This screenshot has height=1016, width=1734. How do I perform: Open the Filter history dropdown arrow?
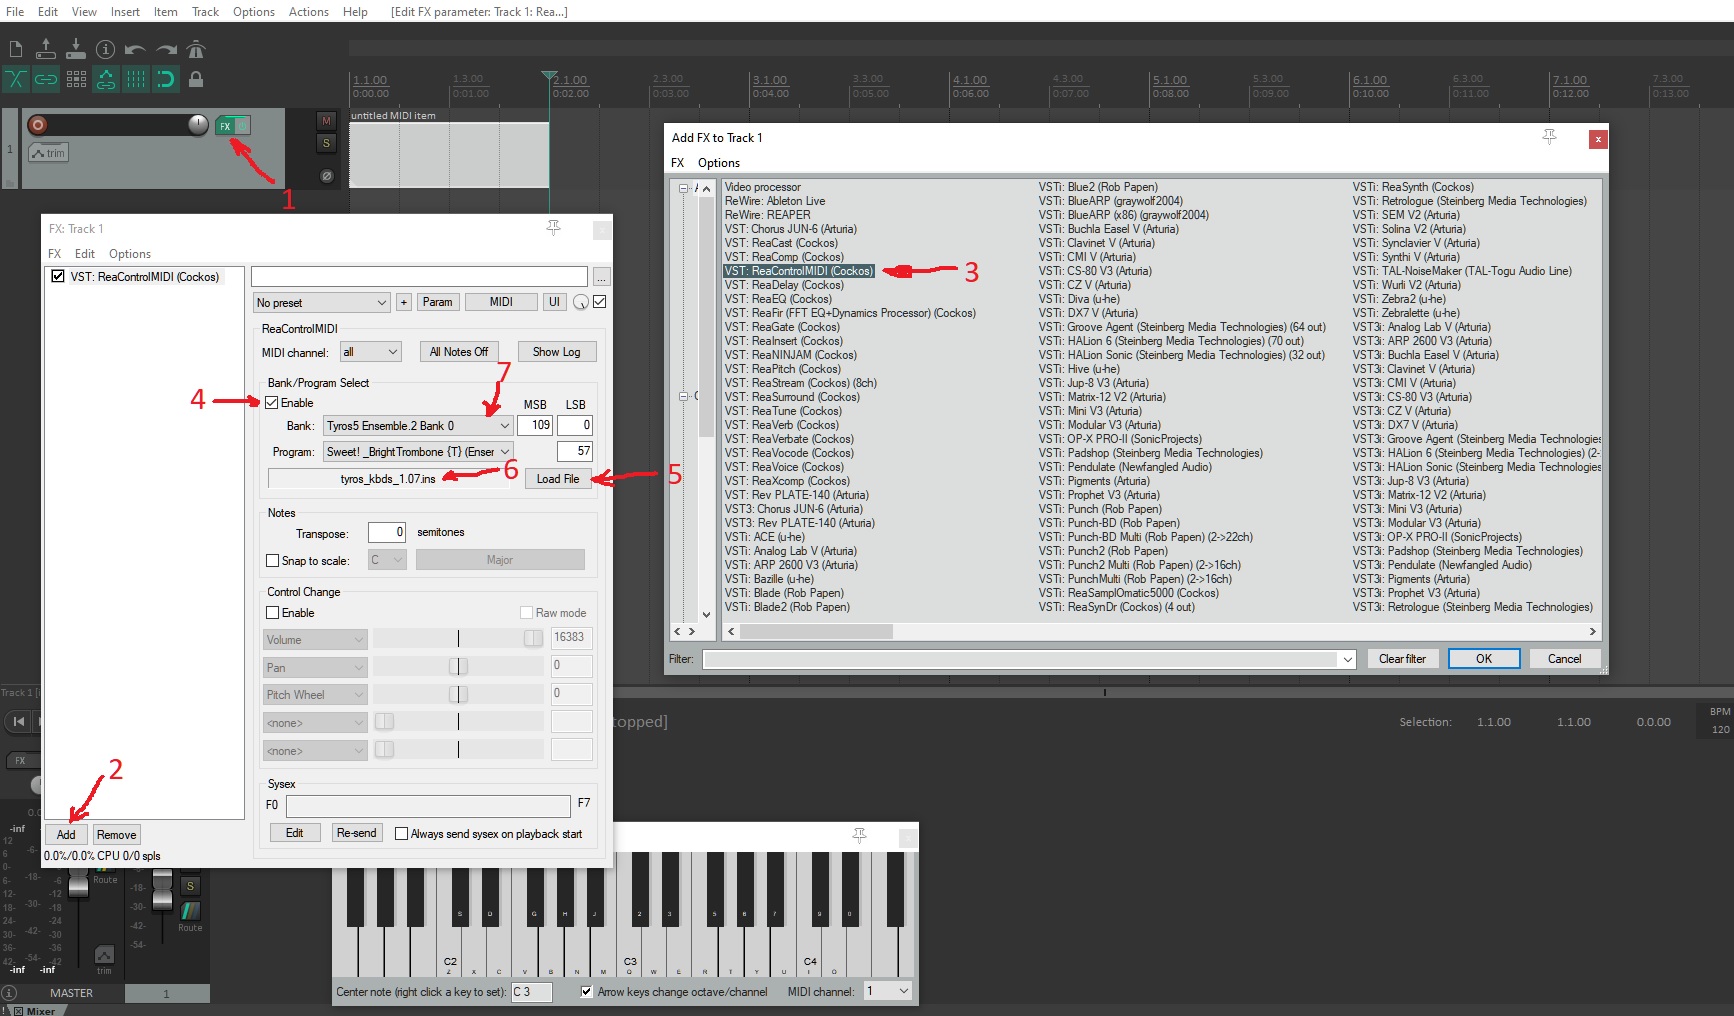(x=1347, y=659)
